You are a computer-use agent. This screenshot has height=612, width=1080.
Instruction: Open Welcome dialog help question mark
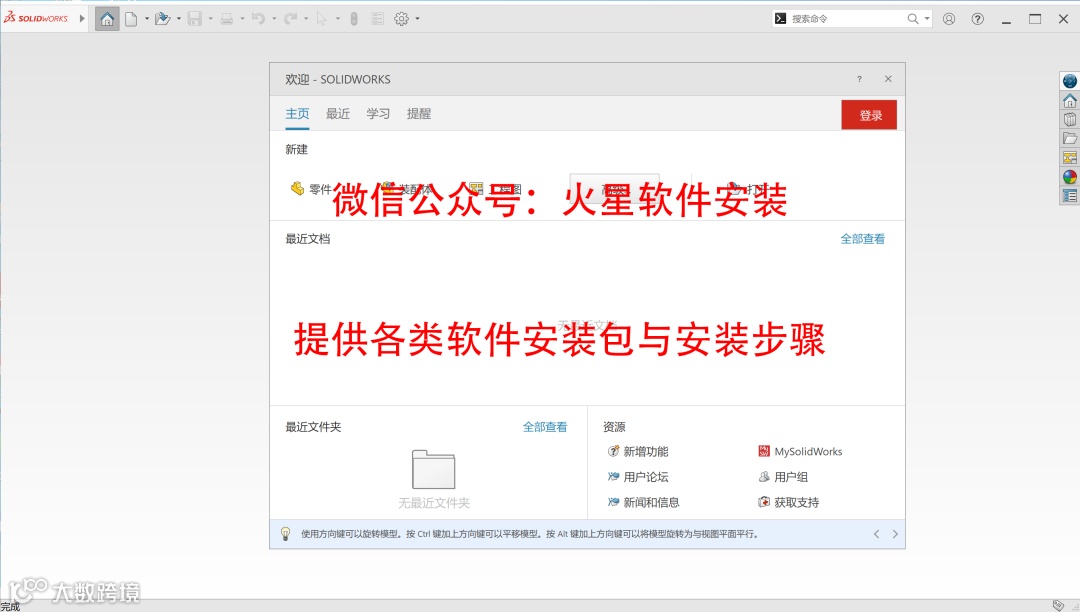pyautogui.click(x=859, y=79)
